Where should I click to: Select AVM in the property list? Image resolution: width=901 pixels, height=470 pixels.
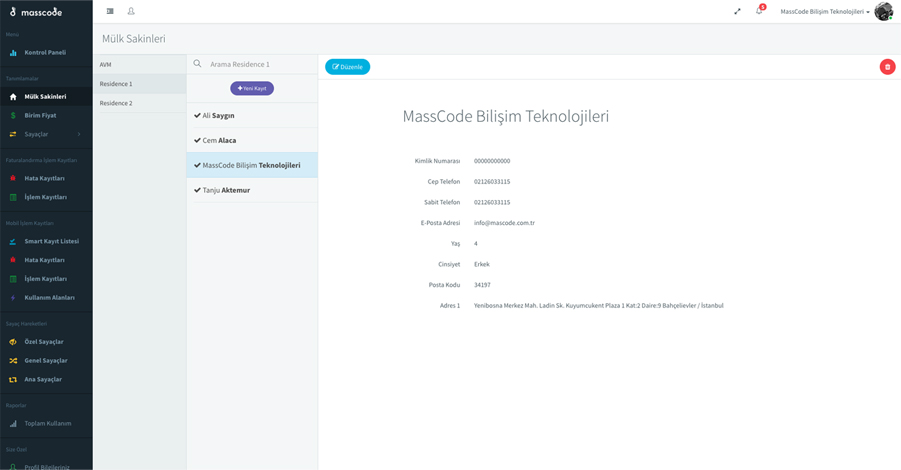(x=140, y=64)
